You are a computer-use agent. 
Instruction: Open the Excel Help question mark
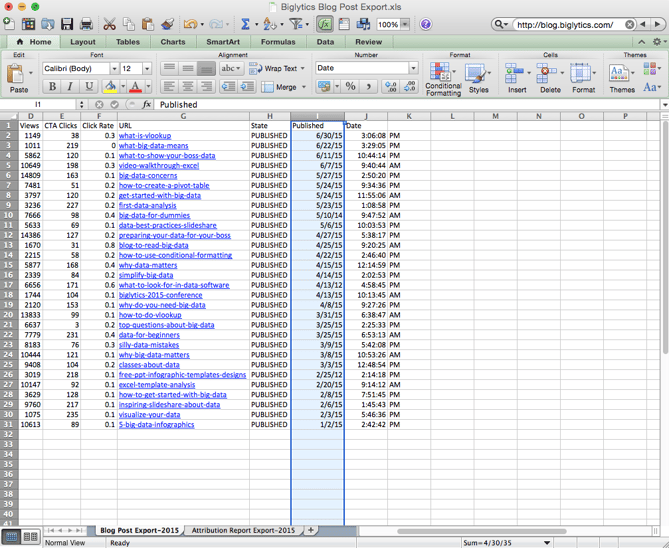click(425, 24)
